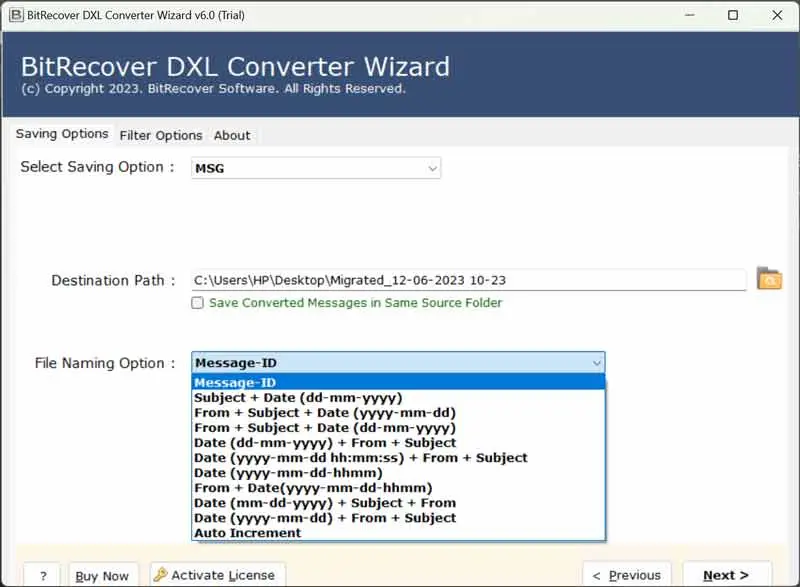Viewport: 800px width, 587px height.
Task: Choose Message-ID naming option from the list
Action: [x=398, y=382]
